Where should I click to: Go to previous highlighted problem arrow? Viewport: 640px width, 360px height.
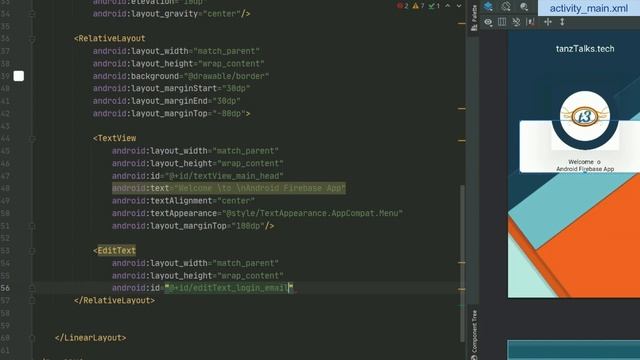(448, 6)
